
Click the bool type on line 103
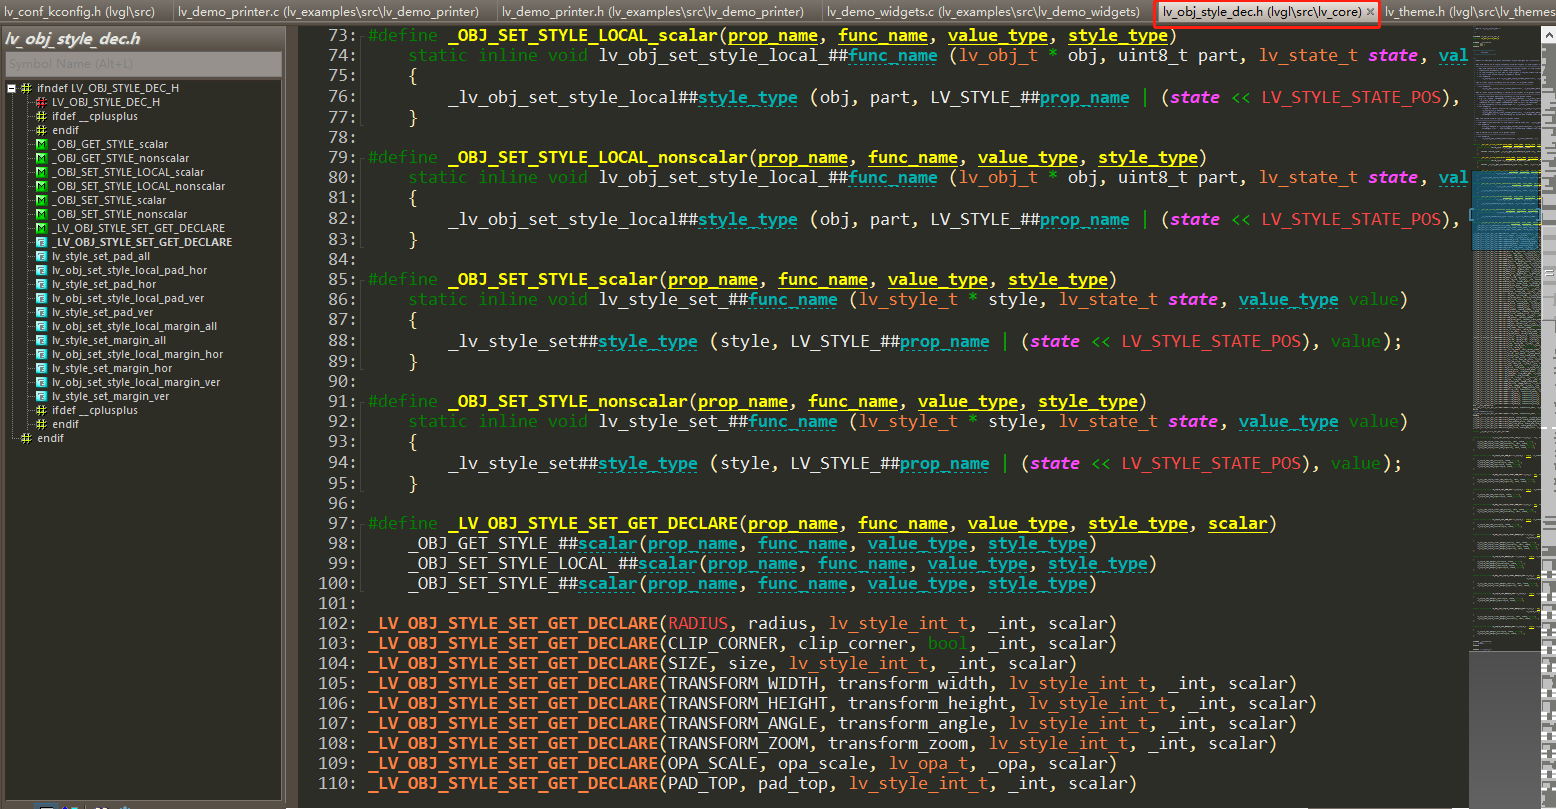(948, 643)
